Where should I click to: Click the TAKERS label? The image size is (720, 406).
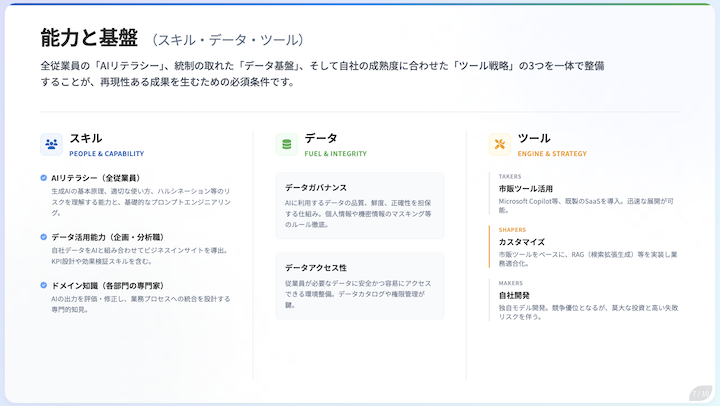coord(510,176)
